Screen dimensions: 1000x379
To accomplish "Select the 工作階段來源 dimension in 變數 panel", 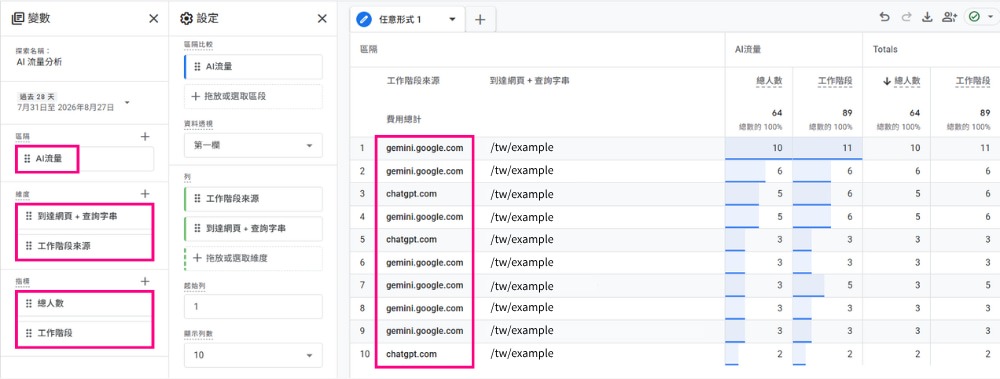I will 85,245.
